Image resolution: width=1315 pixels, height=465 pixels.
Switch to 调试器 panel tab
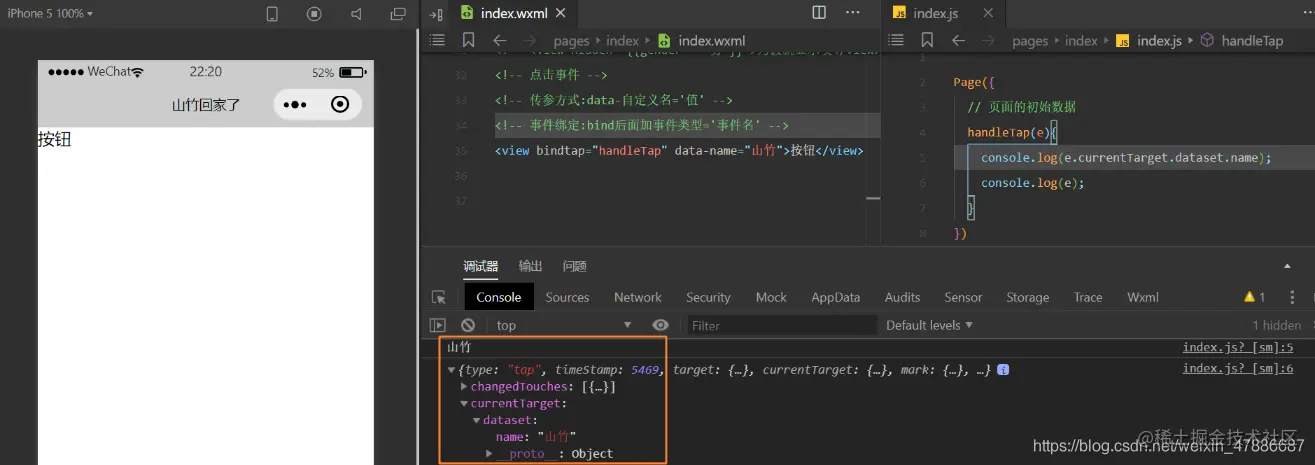pos(481,266)
